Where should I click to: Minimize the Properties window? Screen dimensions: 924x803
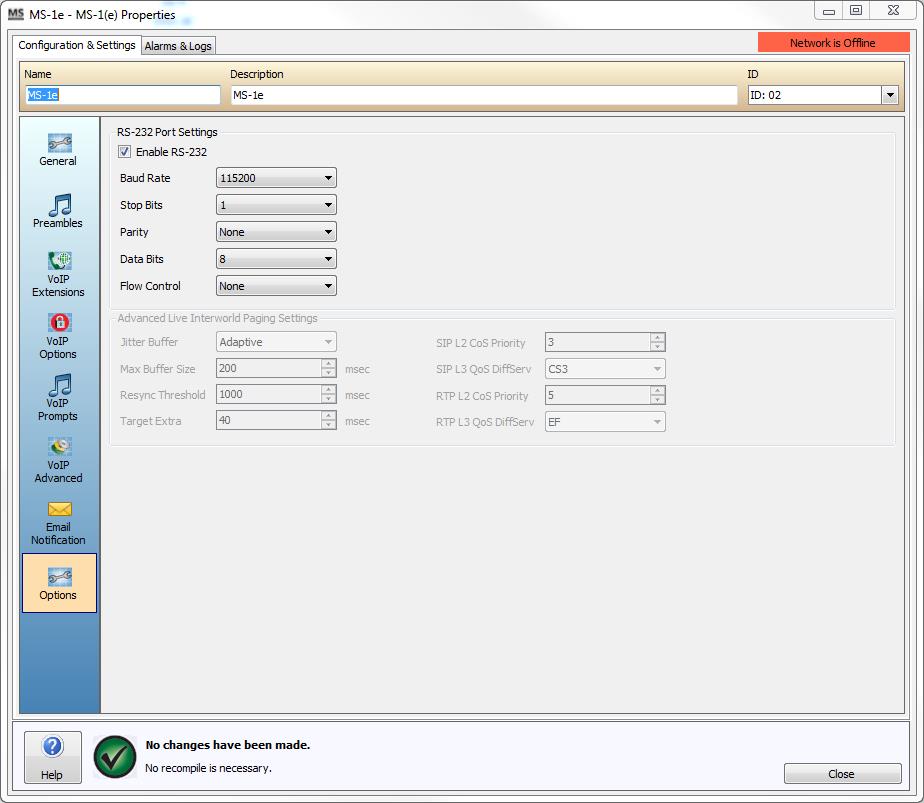(x=829, y=11)
